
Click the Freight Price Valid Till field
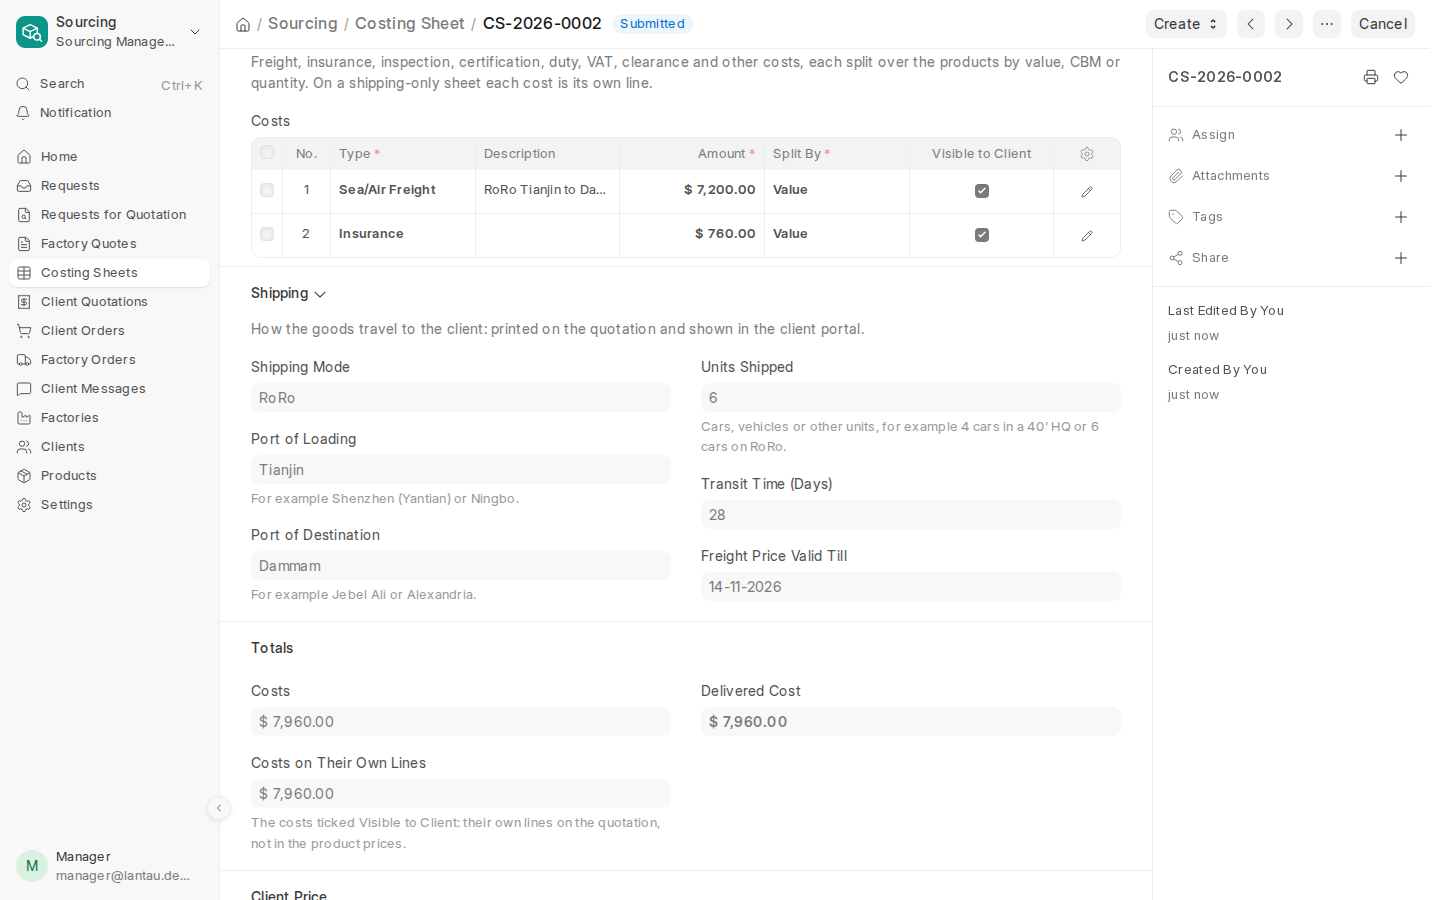911,587
